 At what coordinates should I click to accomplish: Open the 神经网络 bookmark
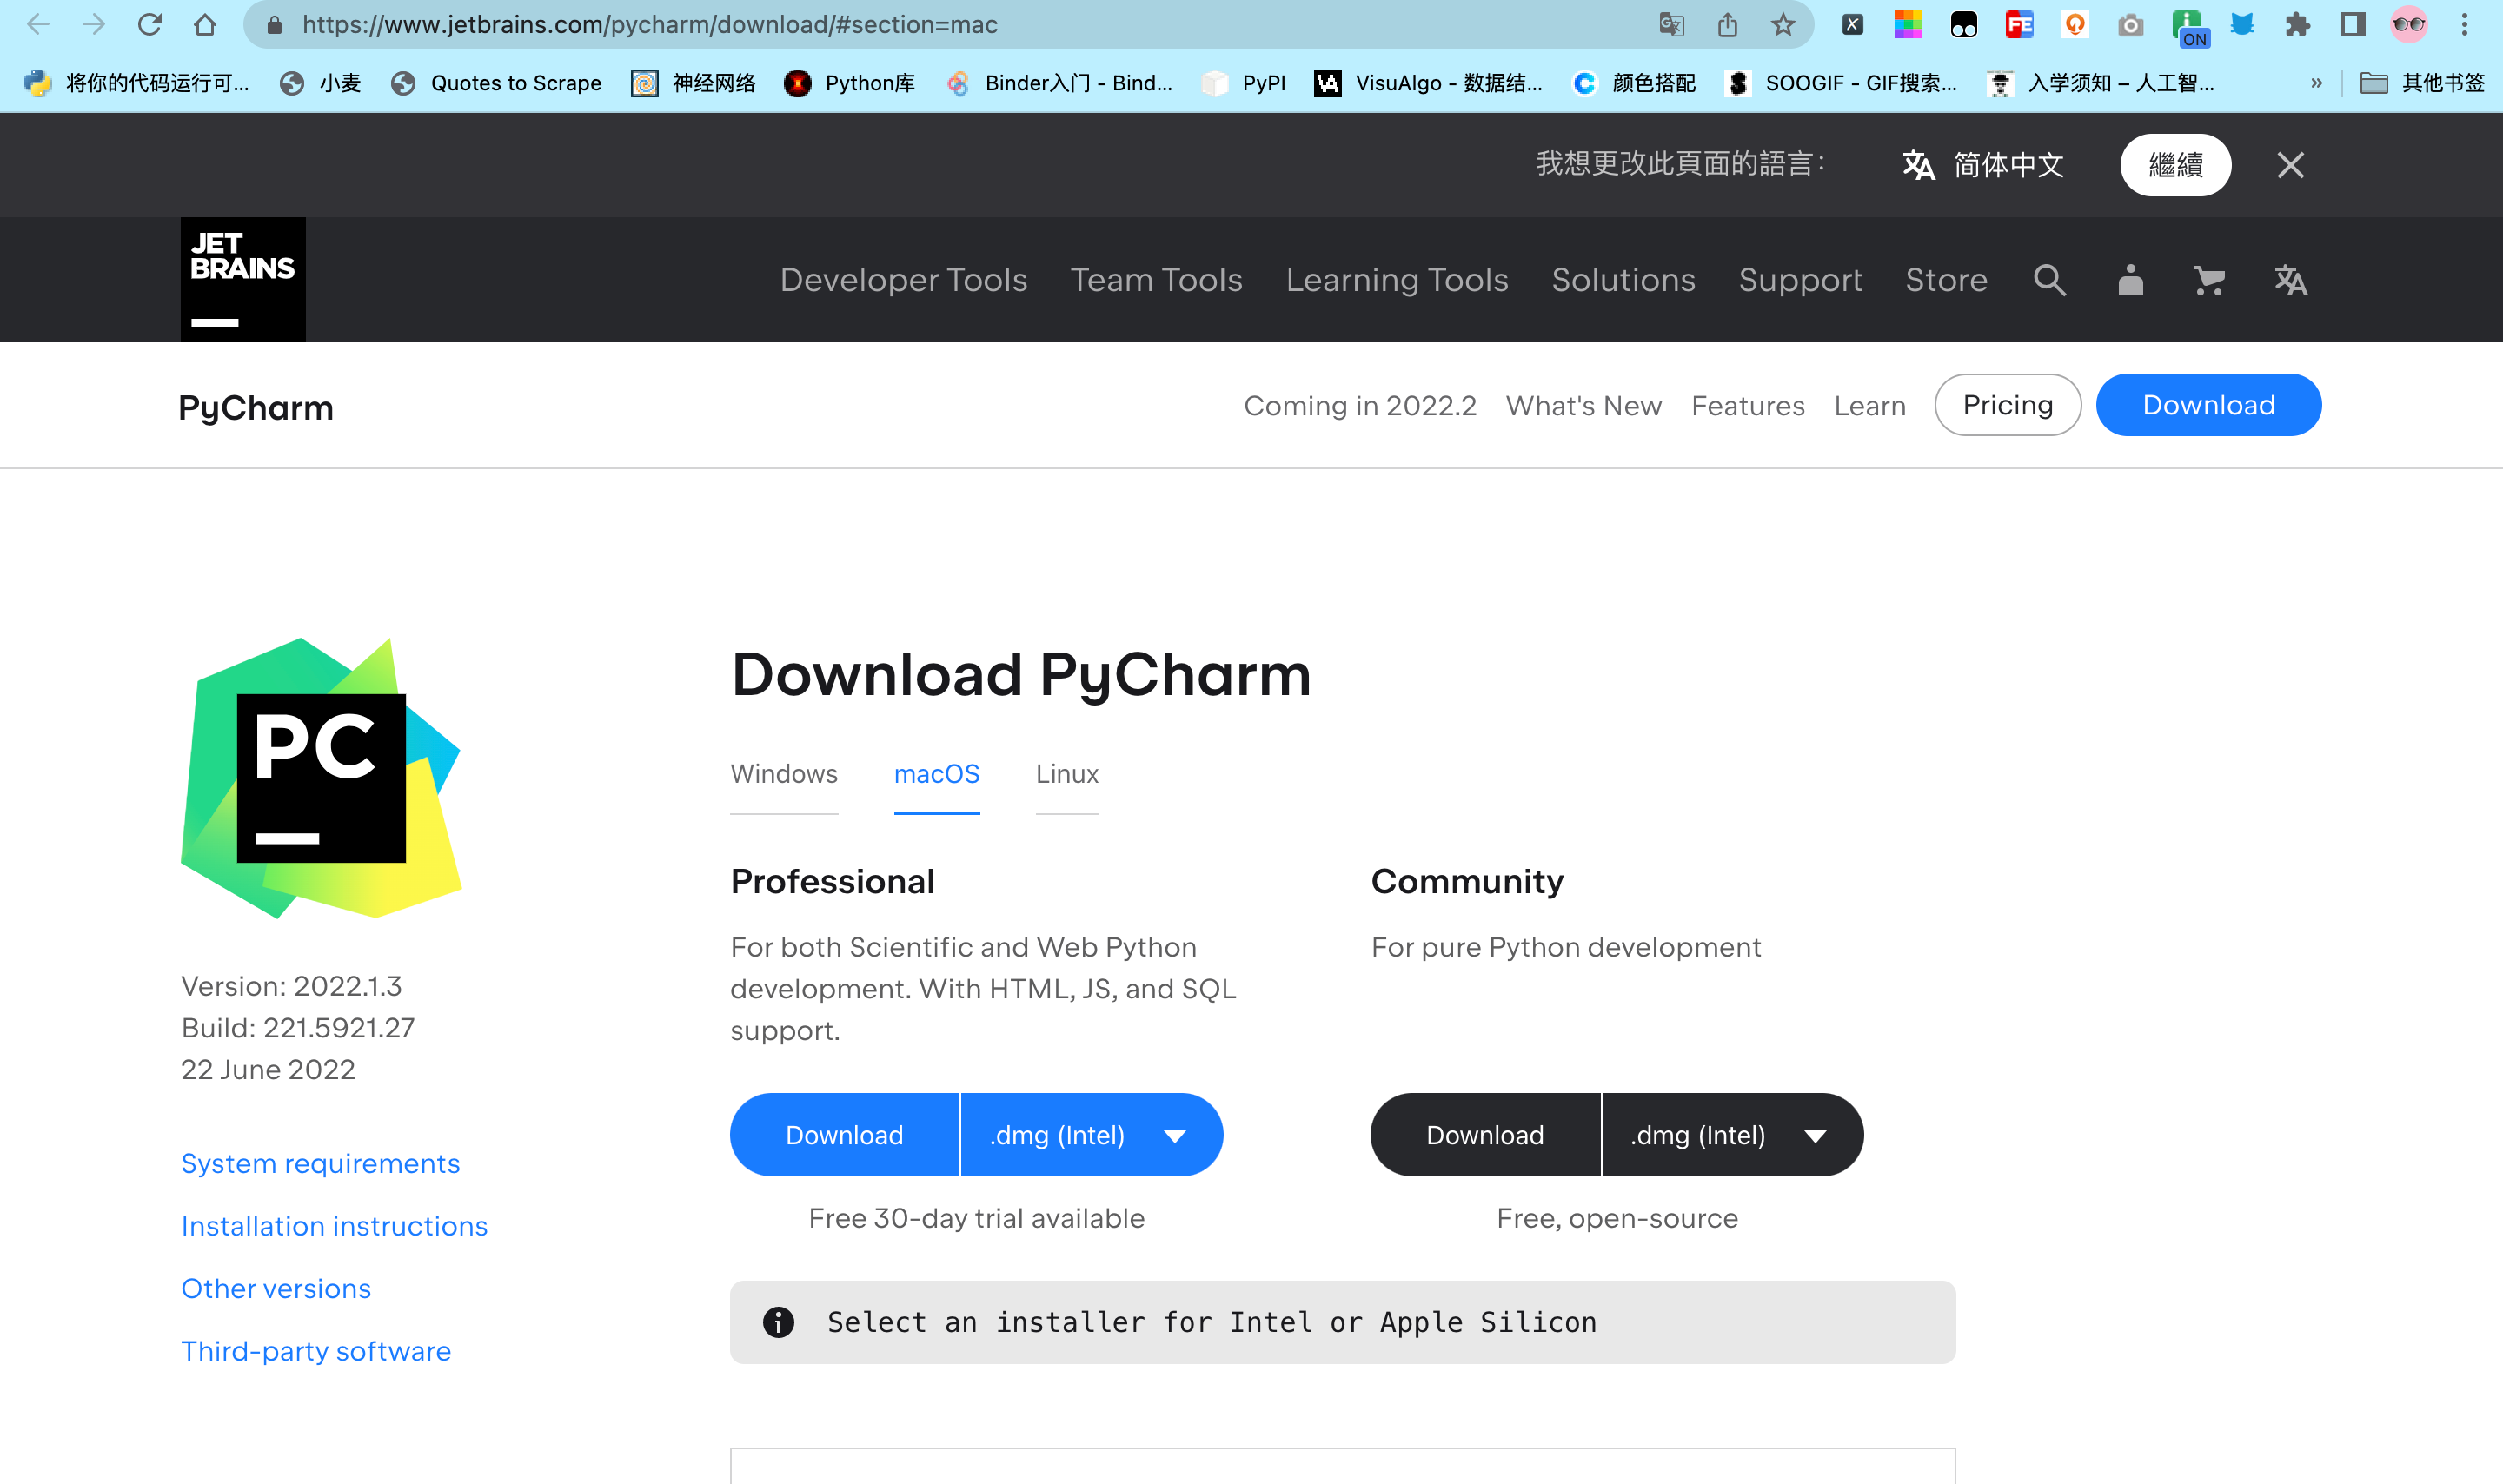(693, 83)
